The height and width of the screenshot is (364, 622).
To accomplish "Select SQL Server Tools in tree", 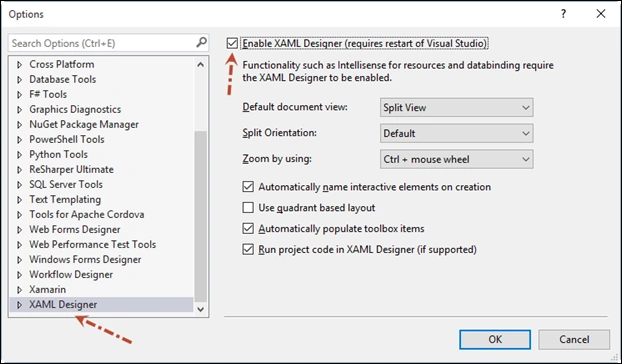I will (66, 184).
